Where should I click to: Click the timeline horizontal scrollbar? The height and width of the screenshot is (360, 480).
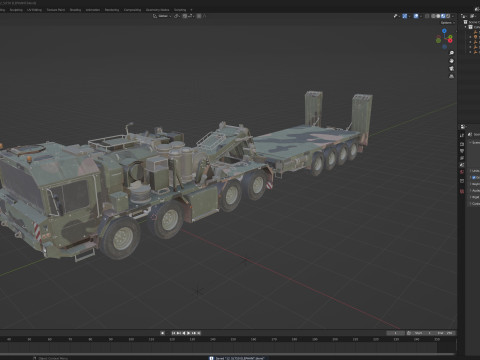[x=227, y=354]
